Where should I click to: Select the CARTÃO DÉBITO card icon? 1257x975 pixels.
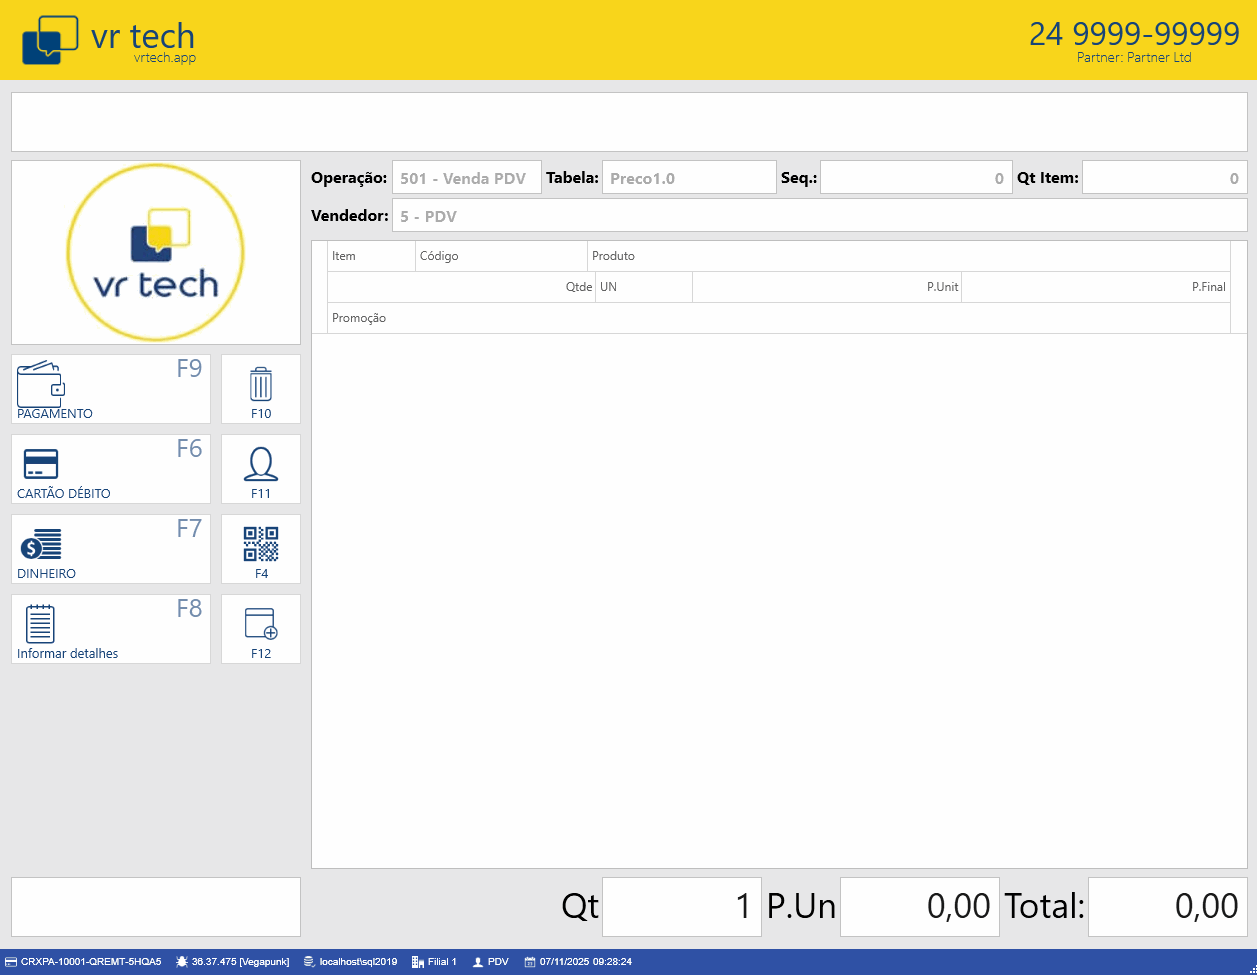click(x=41, y=464)
